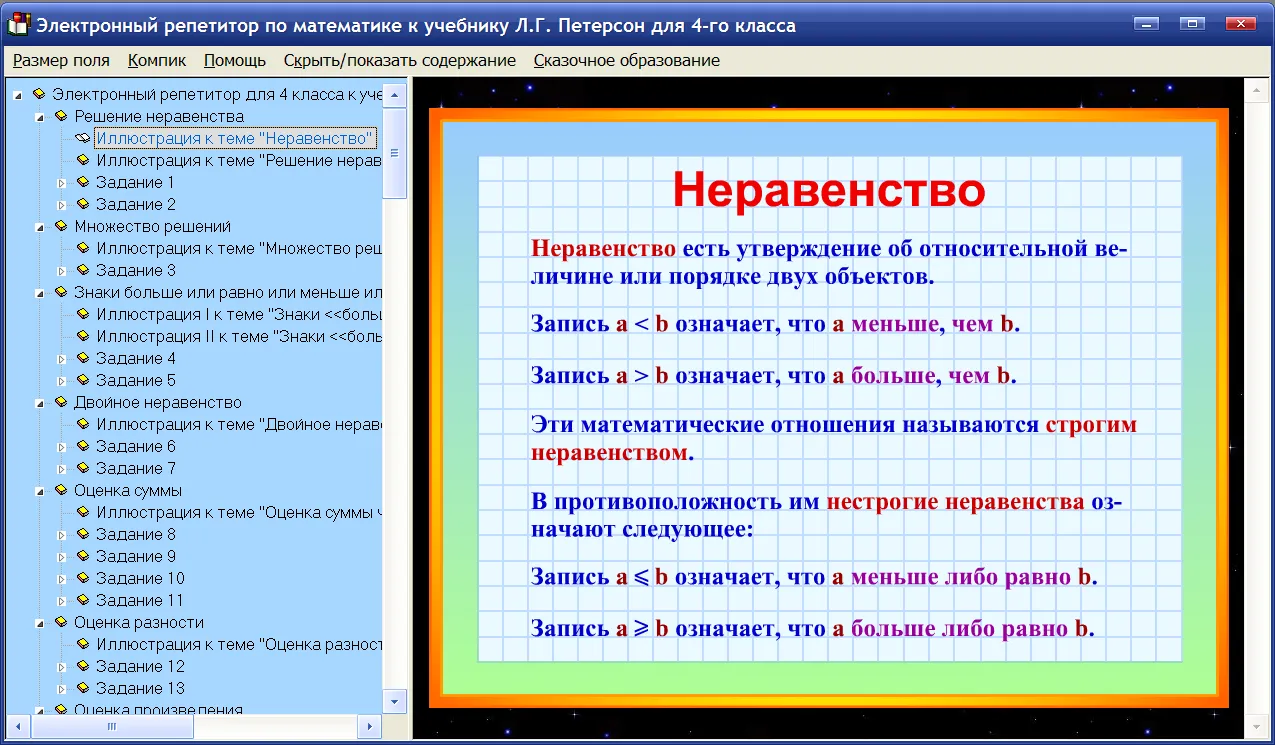Click tree panel scroll-down arrow
Screen dimensions: 1275x745
coord(395,701)
